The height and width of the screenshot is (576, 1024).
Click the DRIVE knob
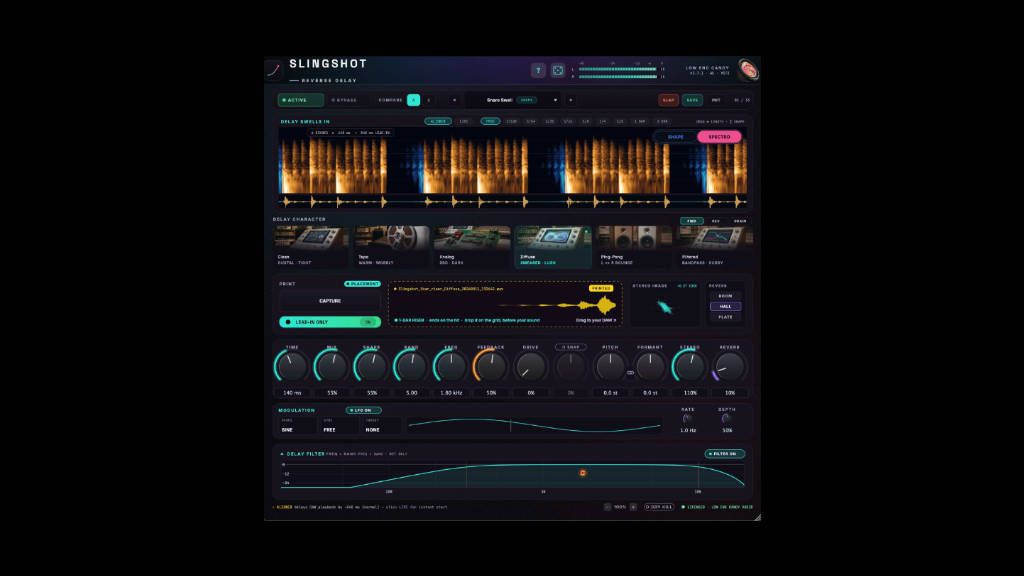point(530,366)
